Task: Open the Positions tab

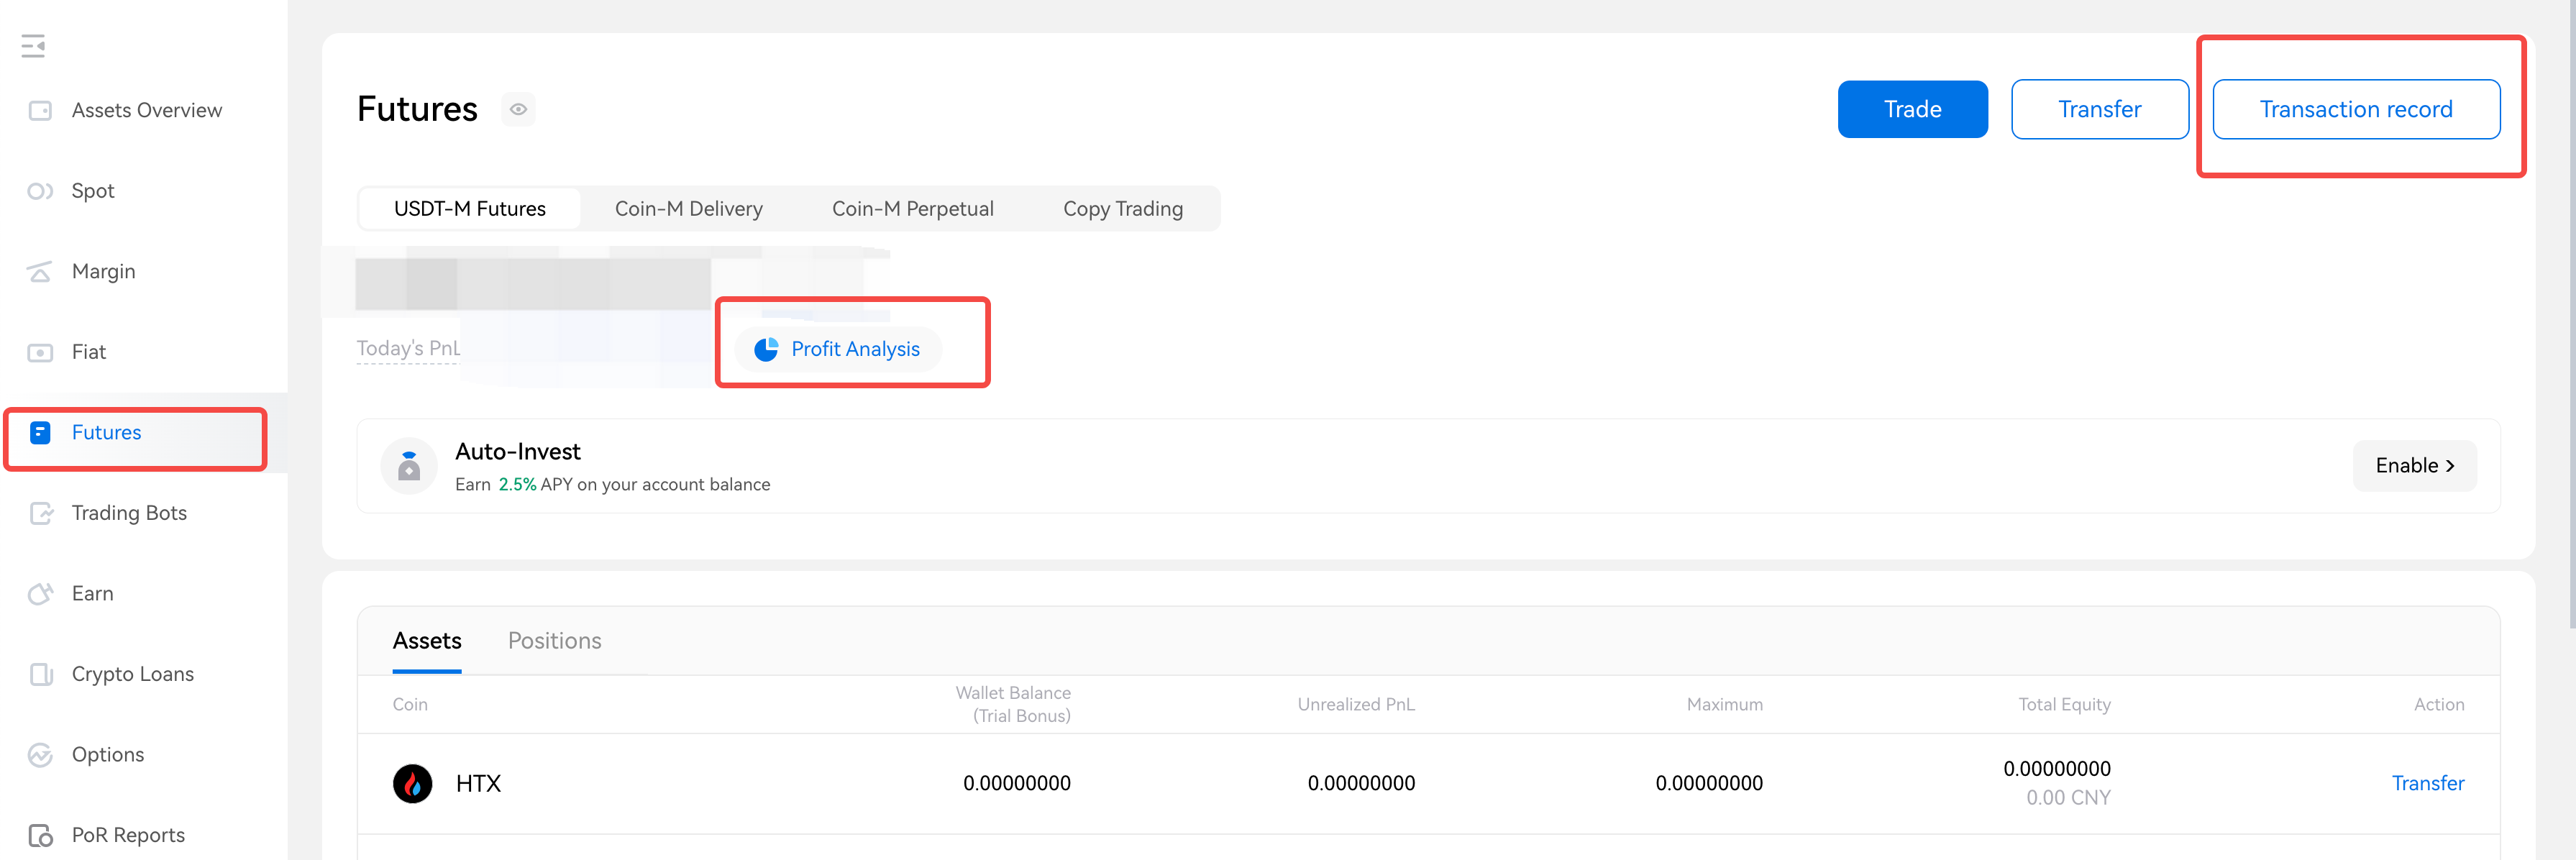Action: point(554,641)
